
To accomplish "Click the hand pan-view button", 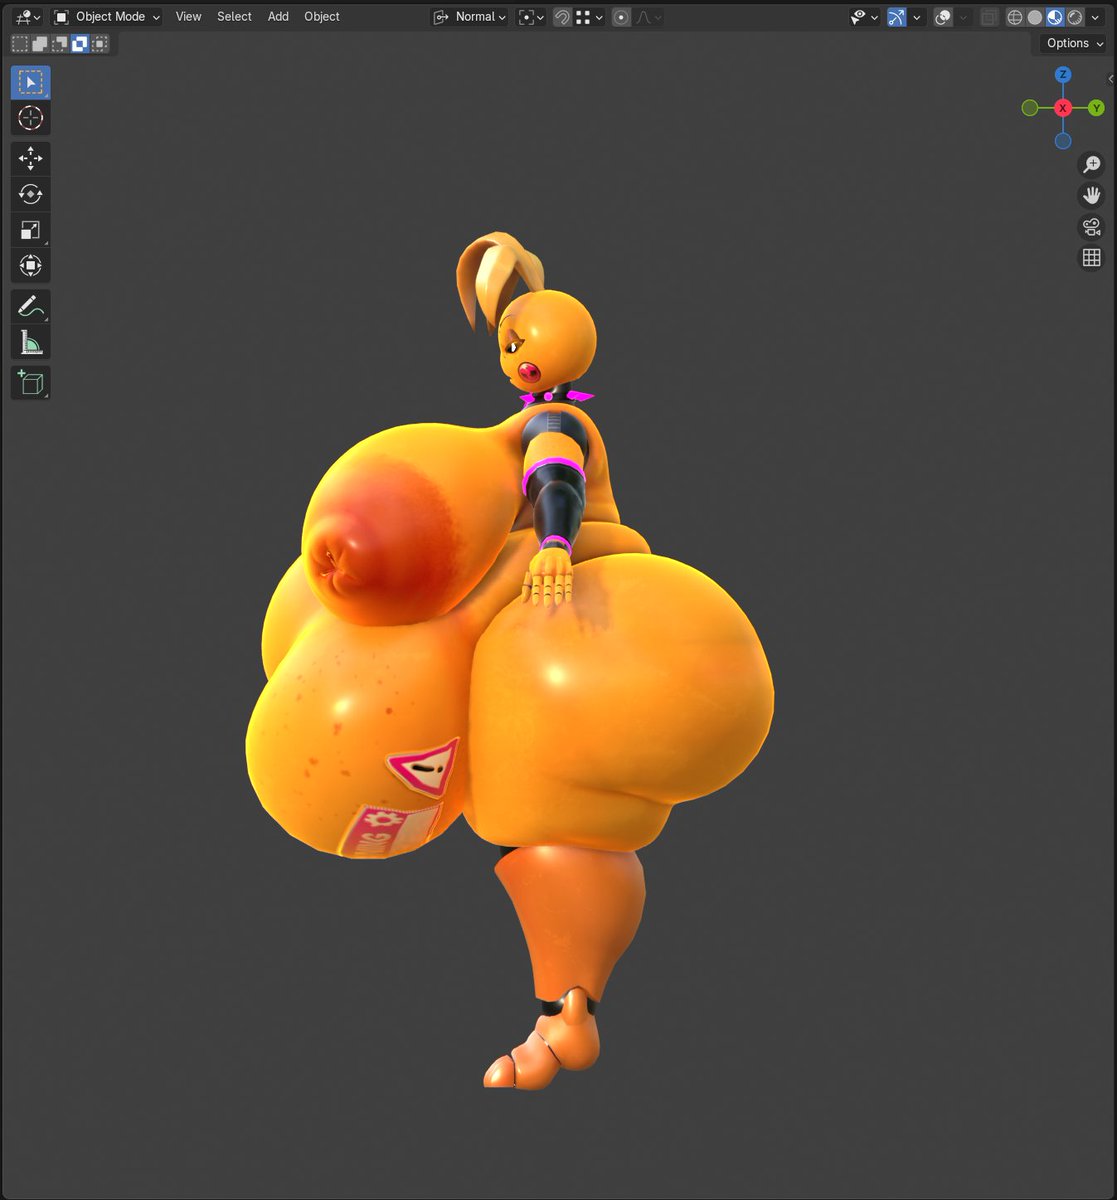I will (1091, 195).
